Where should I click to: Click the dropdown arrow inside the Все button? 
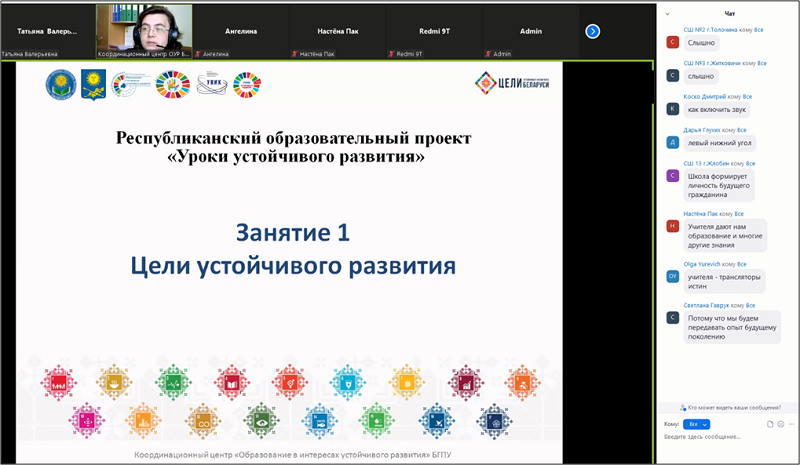coord(705,425)
